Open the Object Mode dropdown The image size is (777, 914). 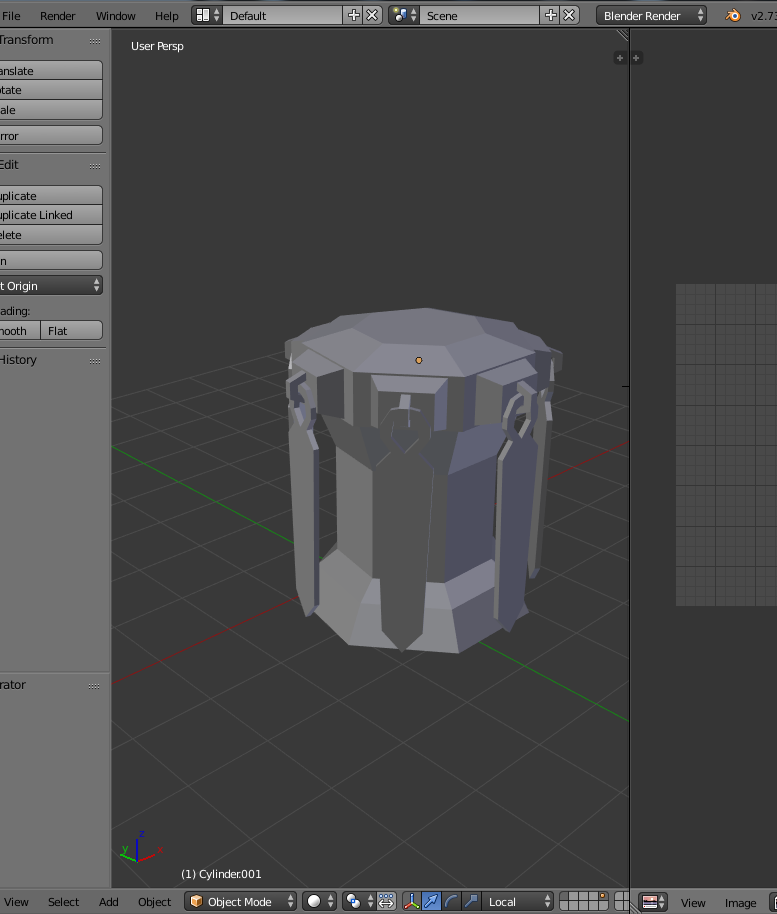(241, 901)
